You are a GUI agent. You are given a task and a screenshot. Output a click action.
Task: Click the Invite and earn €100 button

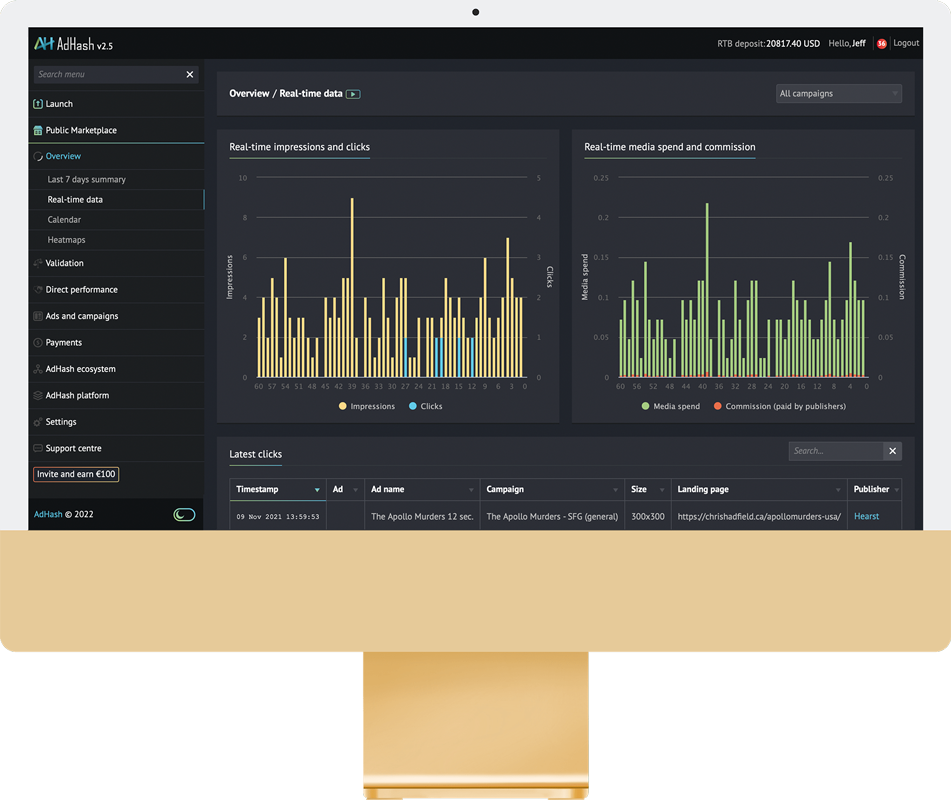point(76,474)
